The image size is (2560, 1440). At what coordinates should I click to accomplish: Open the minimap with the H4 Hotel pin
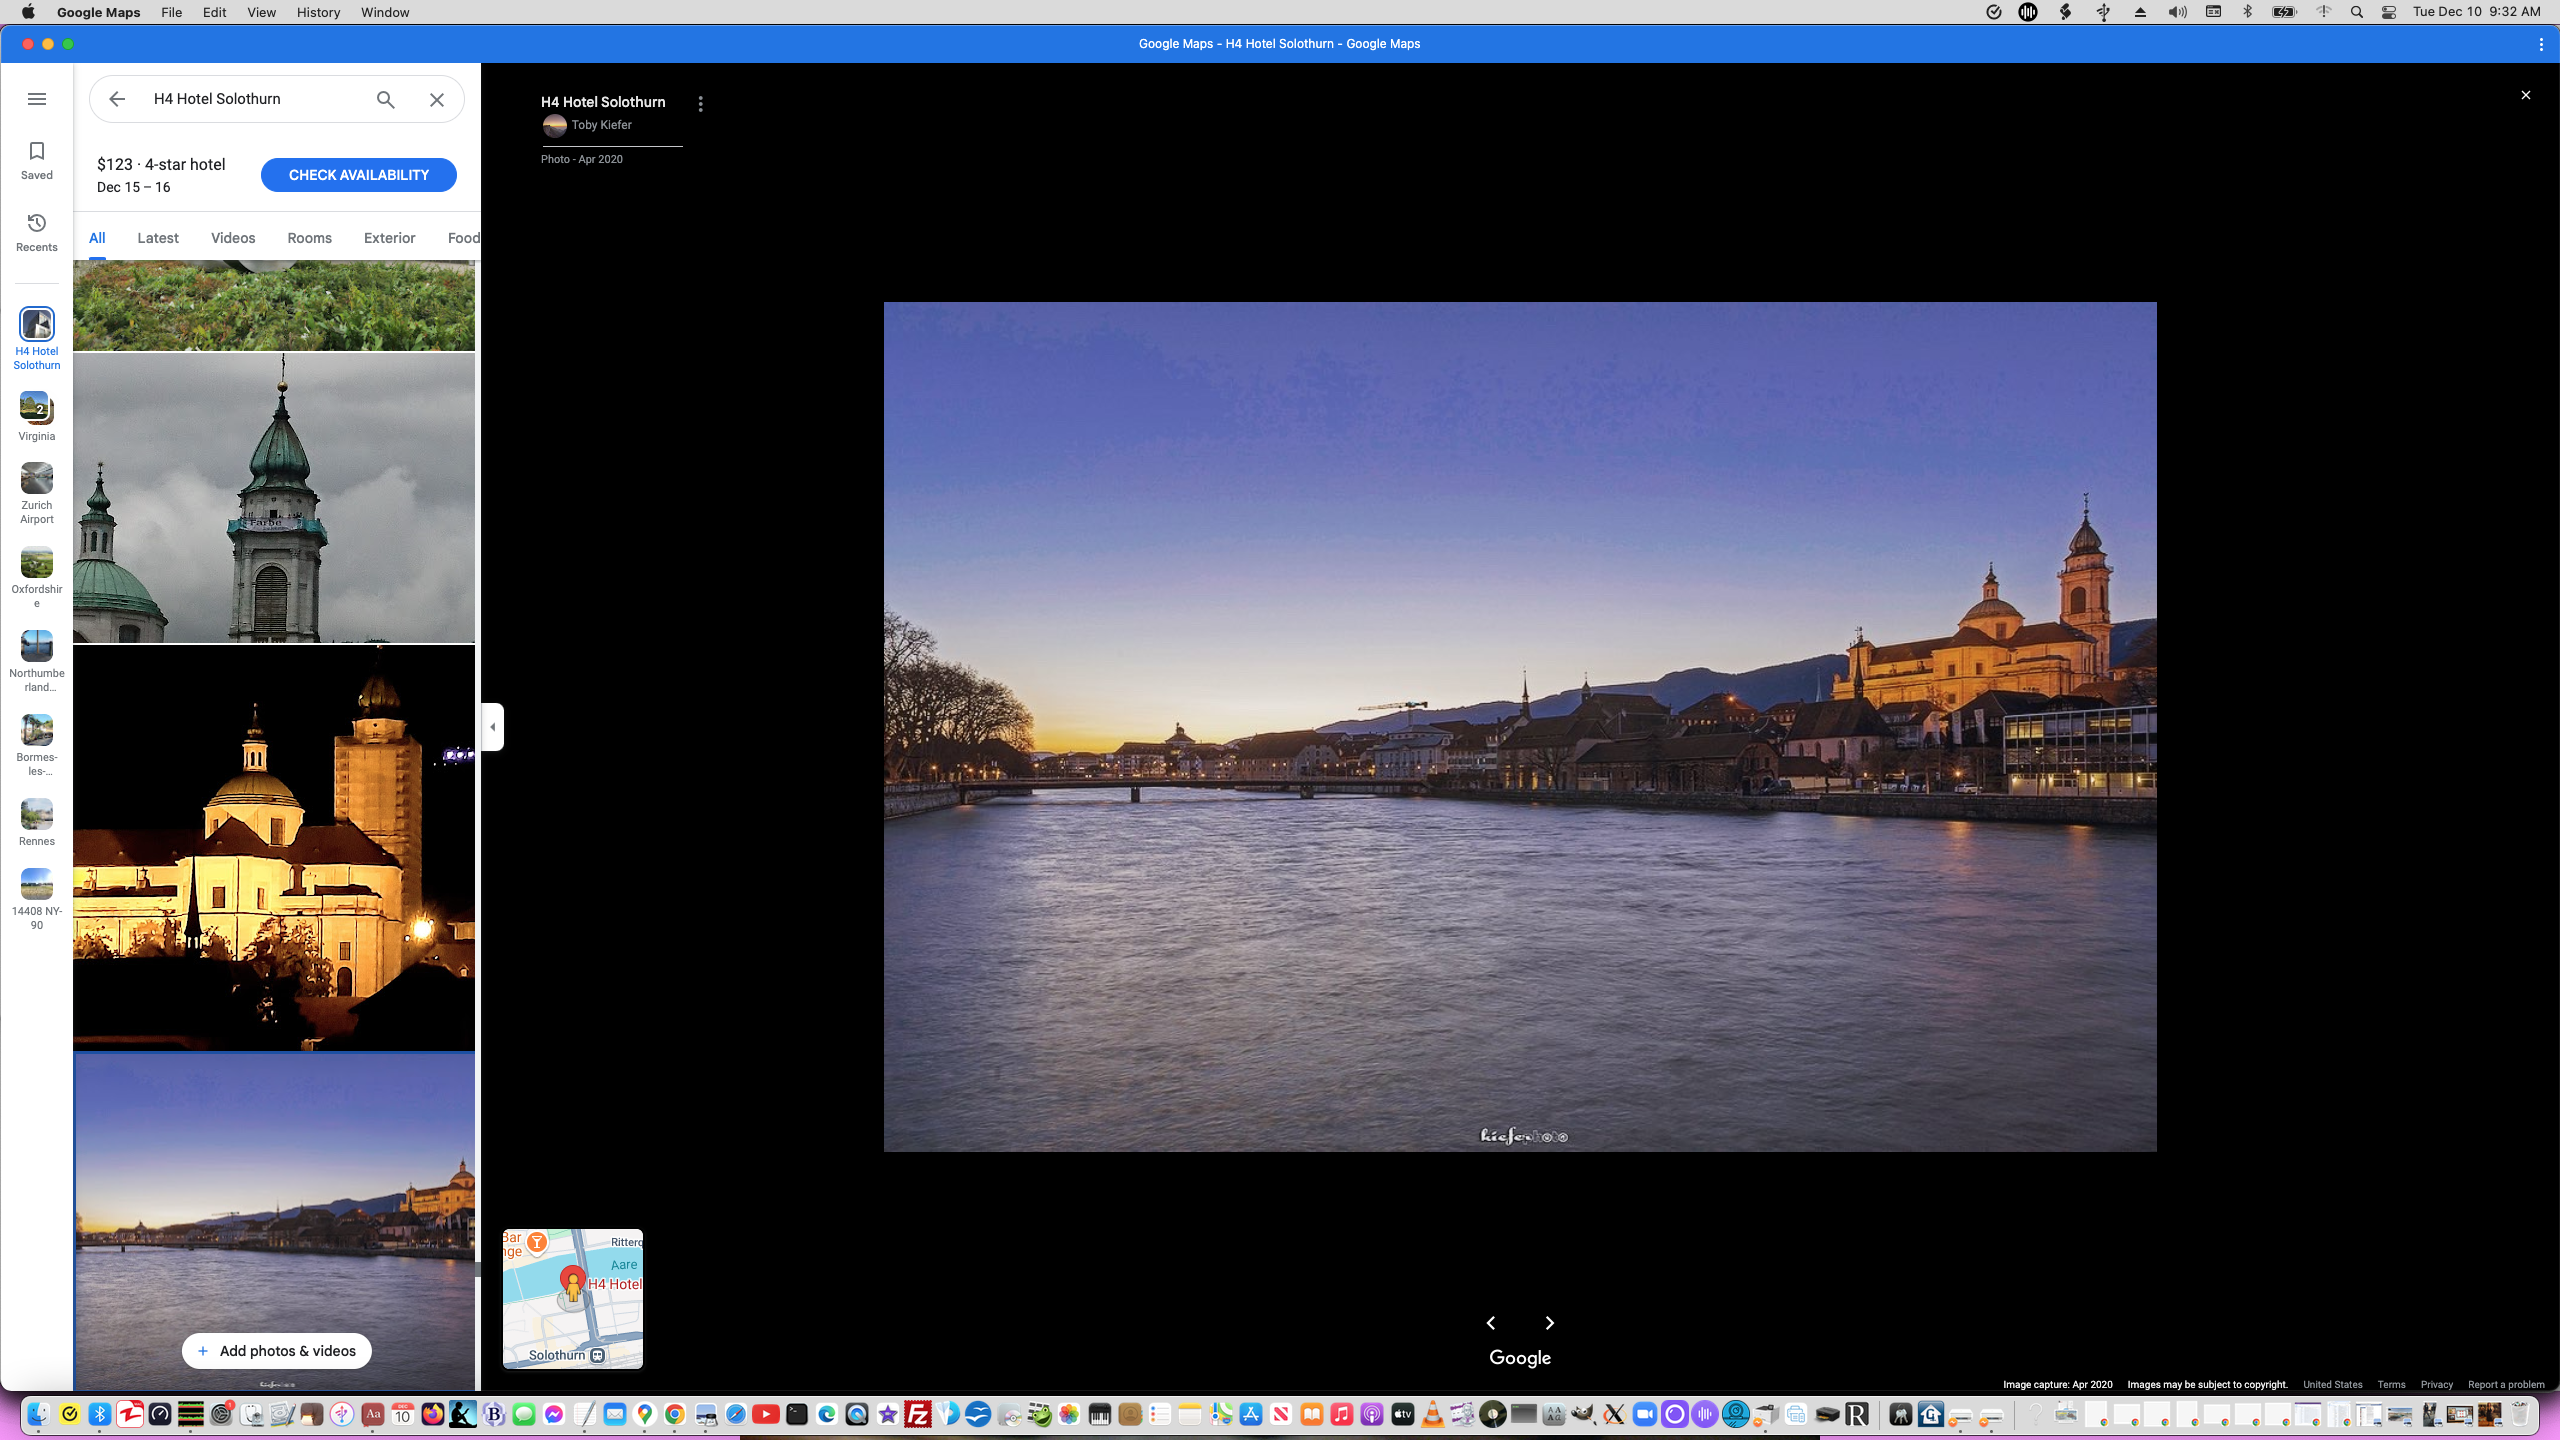(573, 1298)
